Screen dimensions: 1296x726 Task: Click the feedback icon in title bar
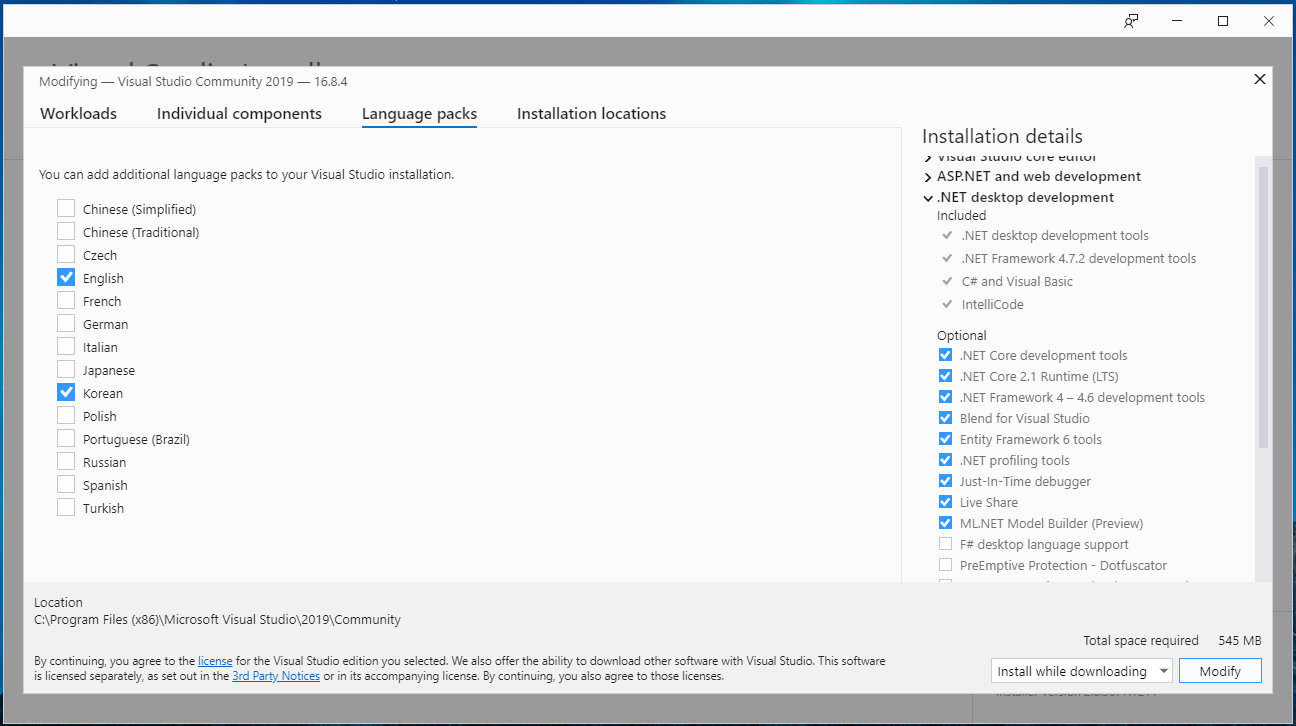[x=1131, y=21]
